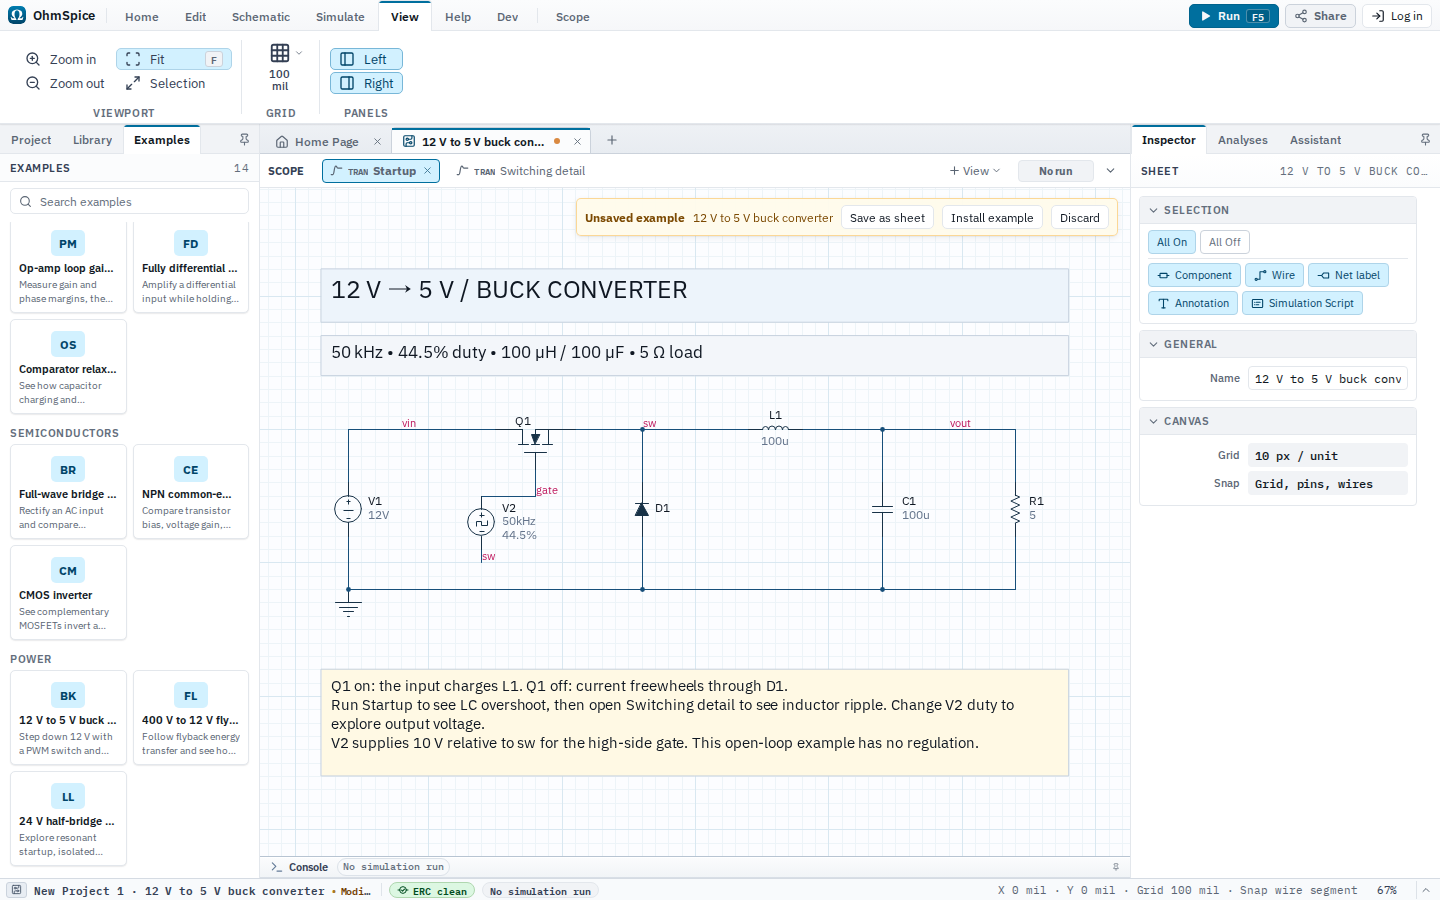The width and height of the screenshot is (1440, 900).
Task: Run the simulation
Action: pyautogui.click(x=1233, y=16)
